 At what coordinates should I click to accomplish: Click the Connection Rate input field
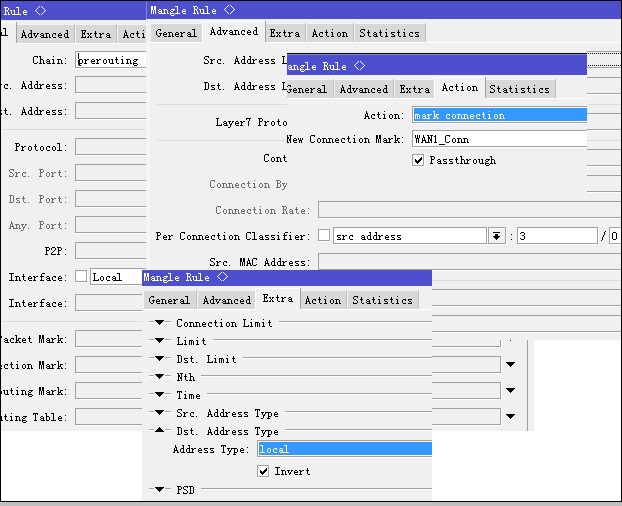470,210
